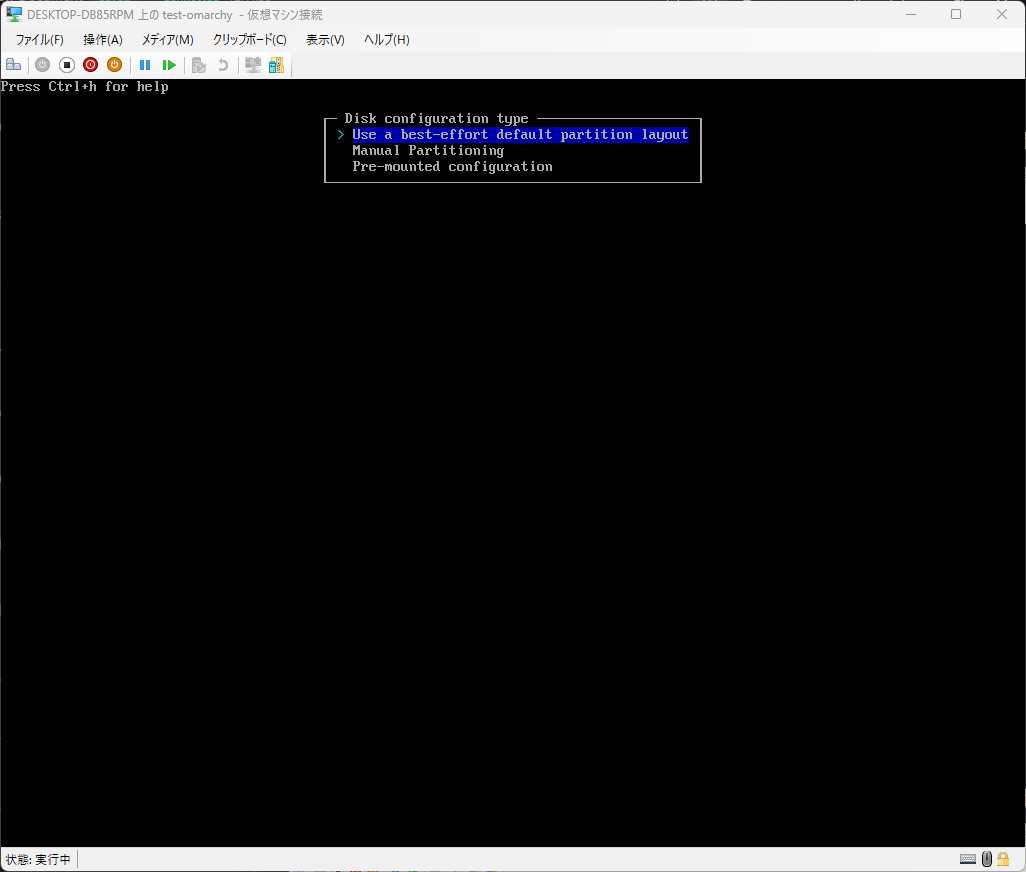The width and height of the screenshot is (1026, 872).
Task: Click the greyed-out Checkpoint toolbar icon
Action: coord(199,65)
